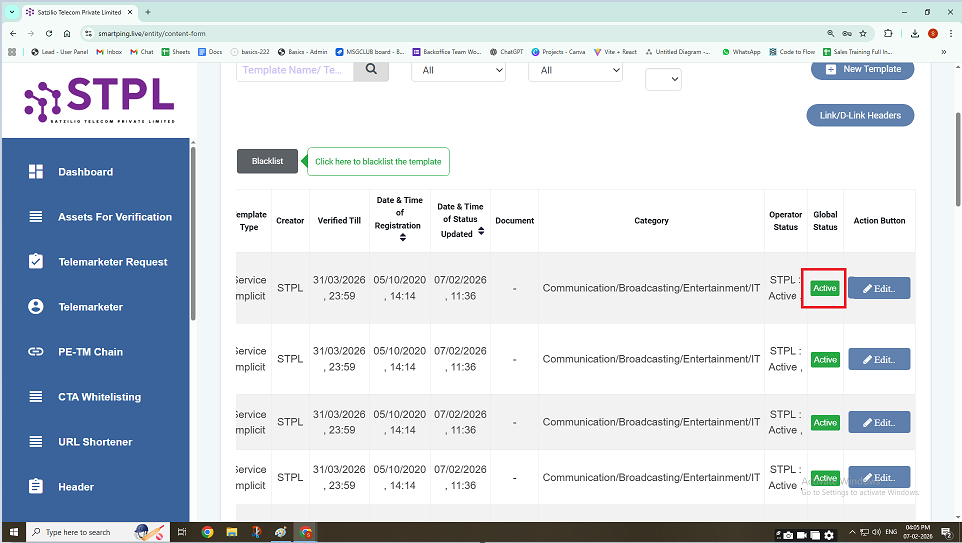Image resolution: width=962 pixels, height=543 pixels.
Task: Expand the small empty dropdown below filters
Action: click(663, 80)
